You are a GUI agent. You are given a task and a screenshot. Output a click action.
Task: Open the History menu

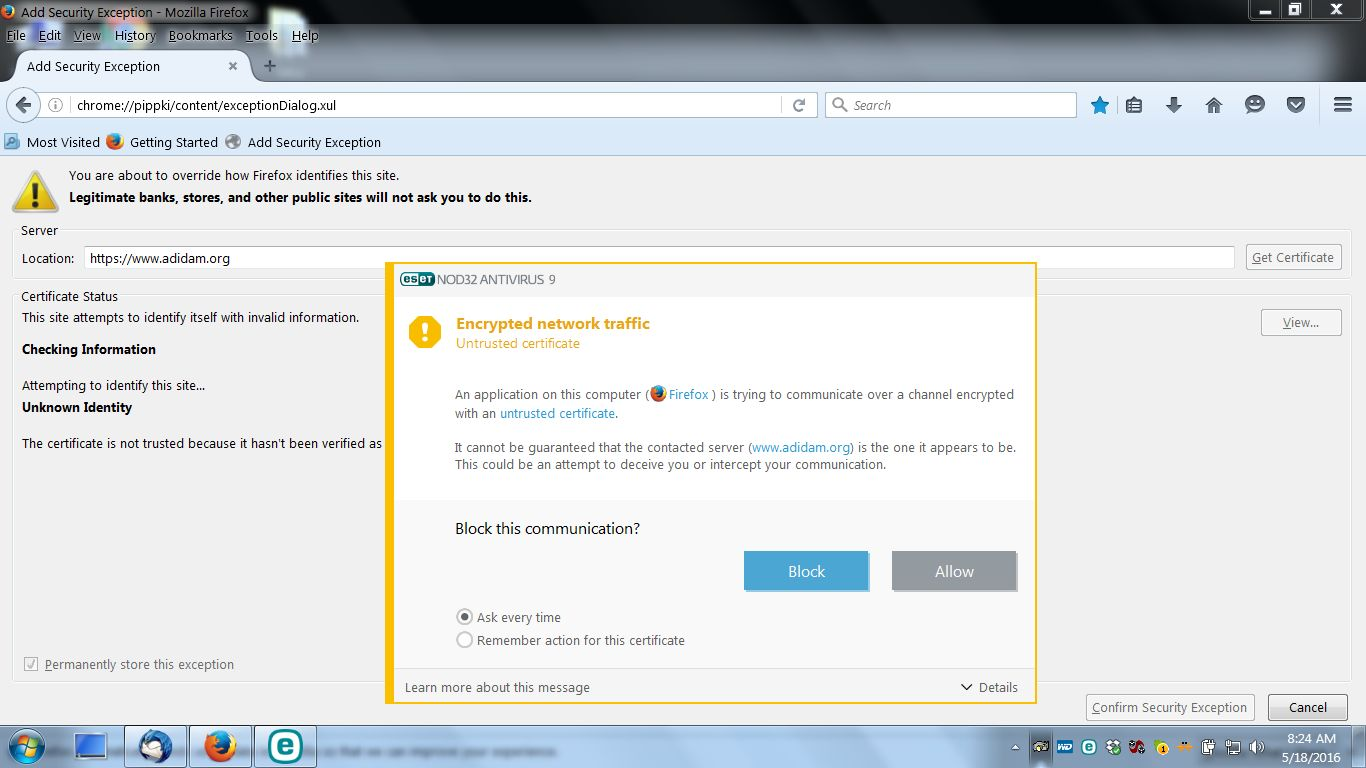(x=135, y=35)
